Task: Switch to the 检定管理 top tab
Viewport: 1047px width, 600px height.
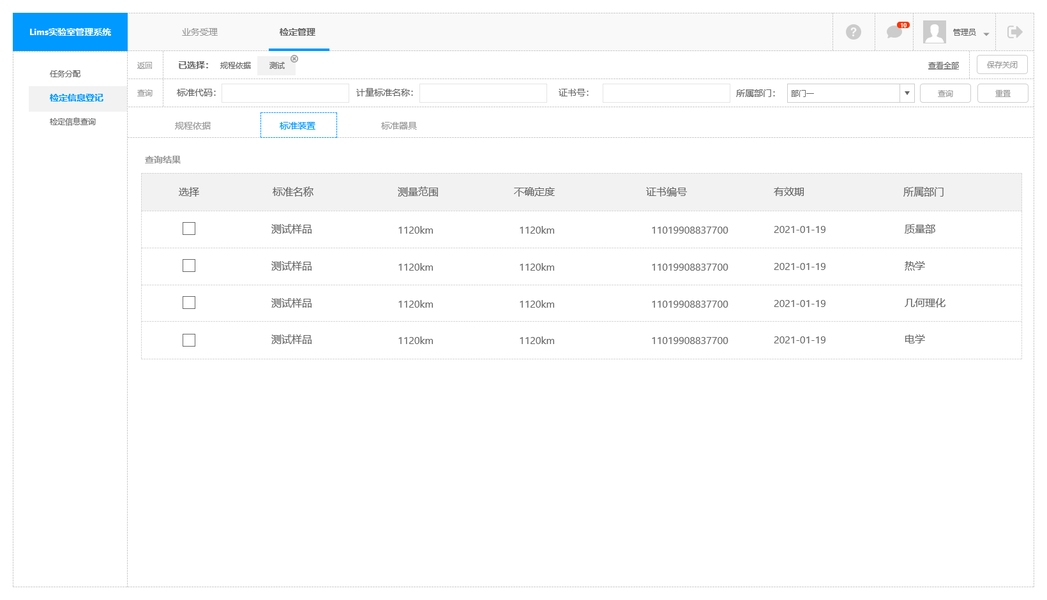Action: pyautogui.click(x=297, y=32)
